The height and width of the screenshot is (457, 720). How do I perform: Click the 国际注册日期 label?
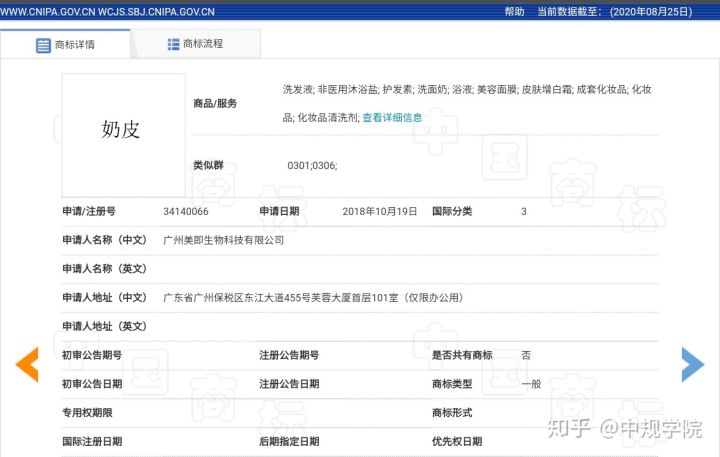point(92,441)
